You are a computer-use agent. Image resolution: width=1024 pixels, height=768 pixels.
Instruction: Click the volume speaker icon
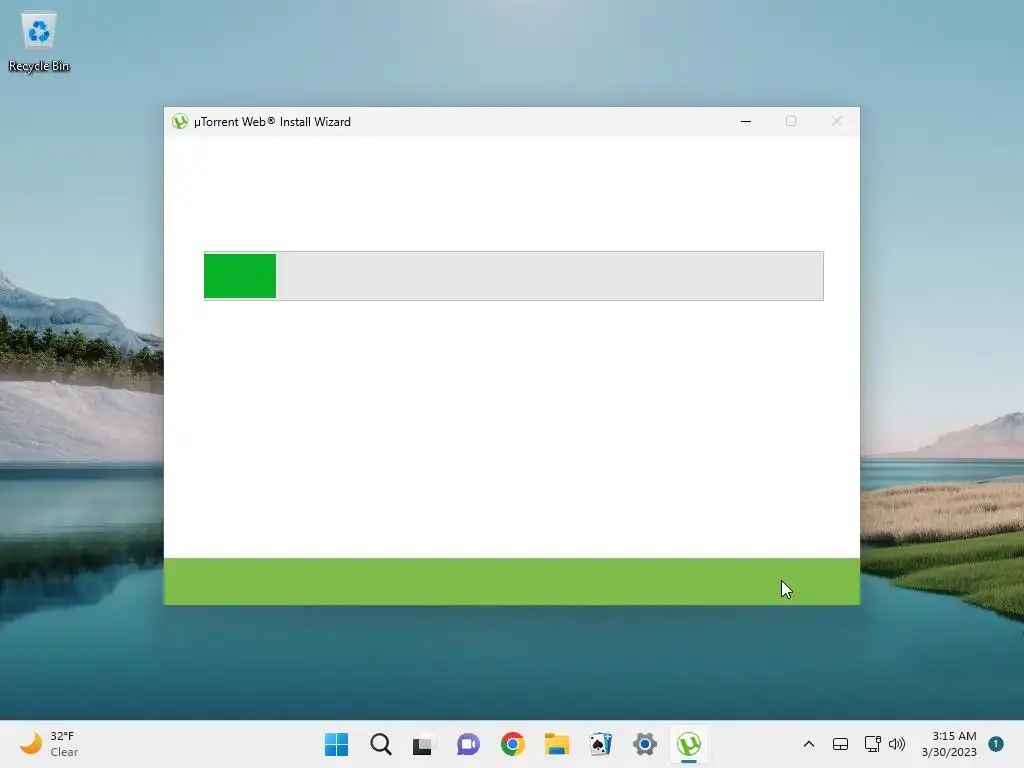point(897,744)
